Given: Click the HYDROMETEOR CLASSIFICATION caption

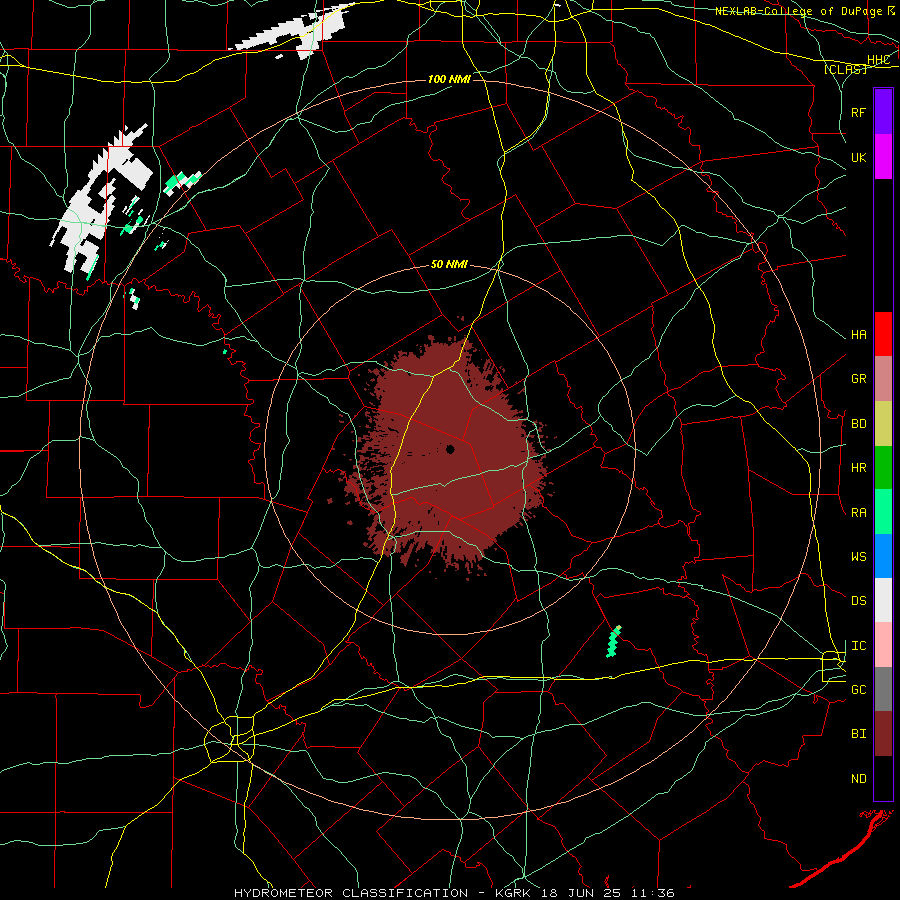Looking at the screenshot, I should pyautogui.click(x=351, y=893).
